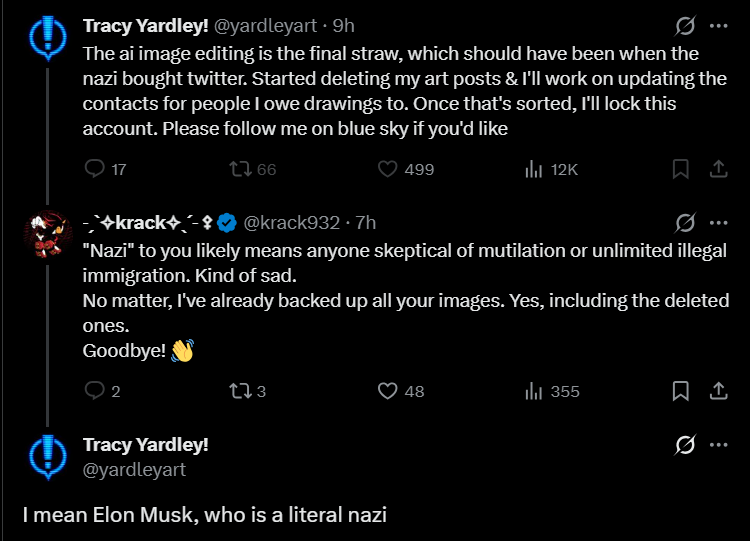View analytics showing 12K views
This screenshot has width=750, height=541.
click(534, 169)
